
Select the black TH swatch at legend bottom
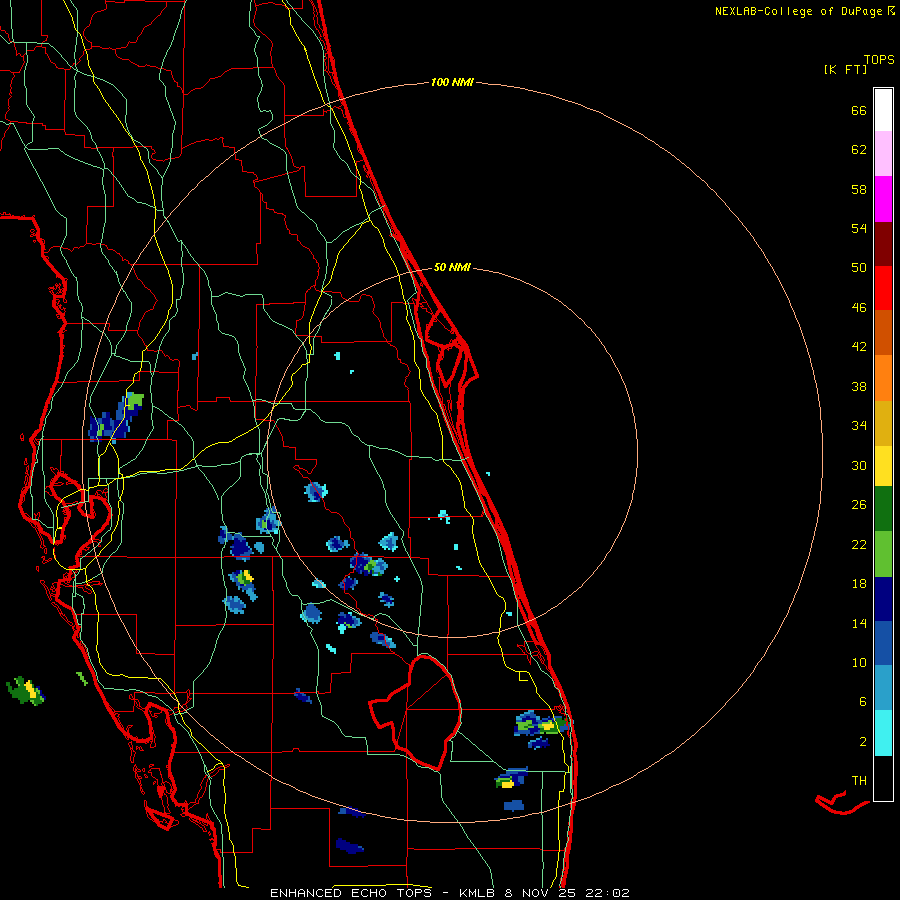click(x=883, y=778)
